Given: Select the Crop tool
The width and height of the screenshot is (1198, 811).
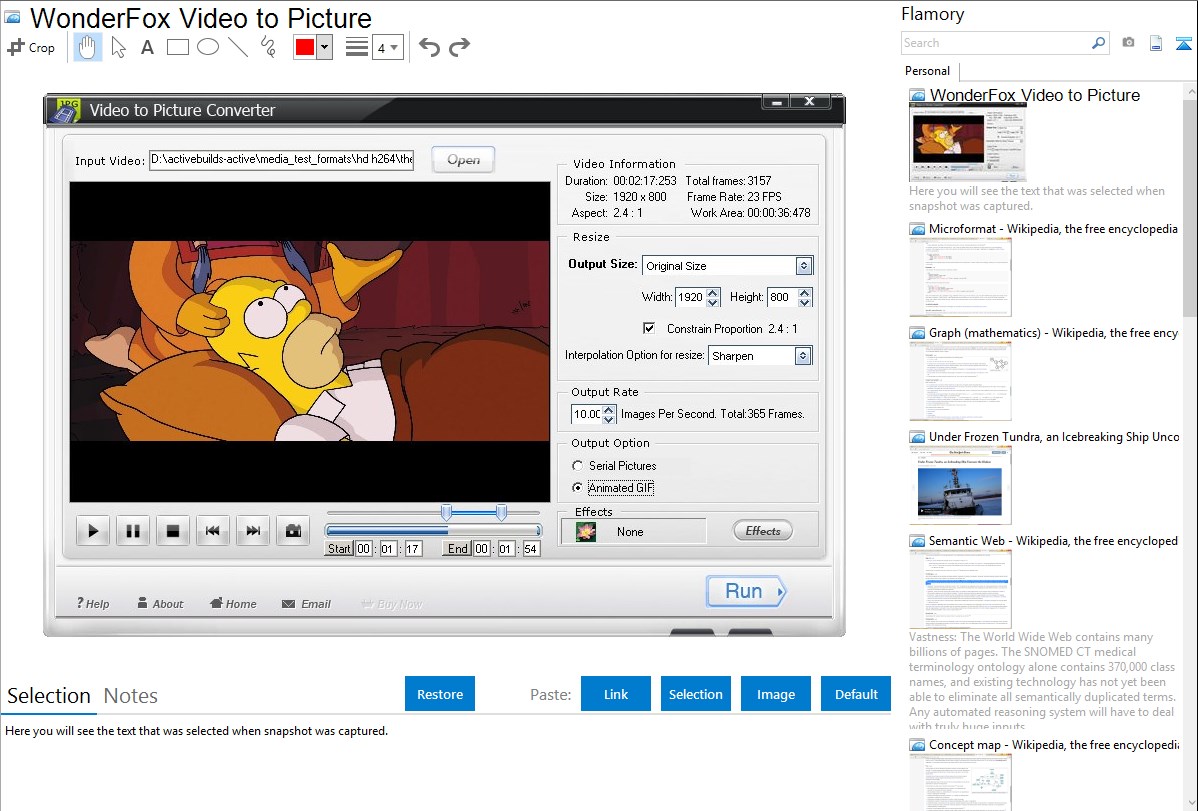Looking at the screenshot, I should pyautogui.click(x=31, y=47).
